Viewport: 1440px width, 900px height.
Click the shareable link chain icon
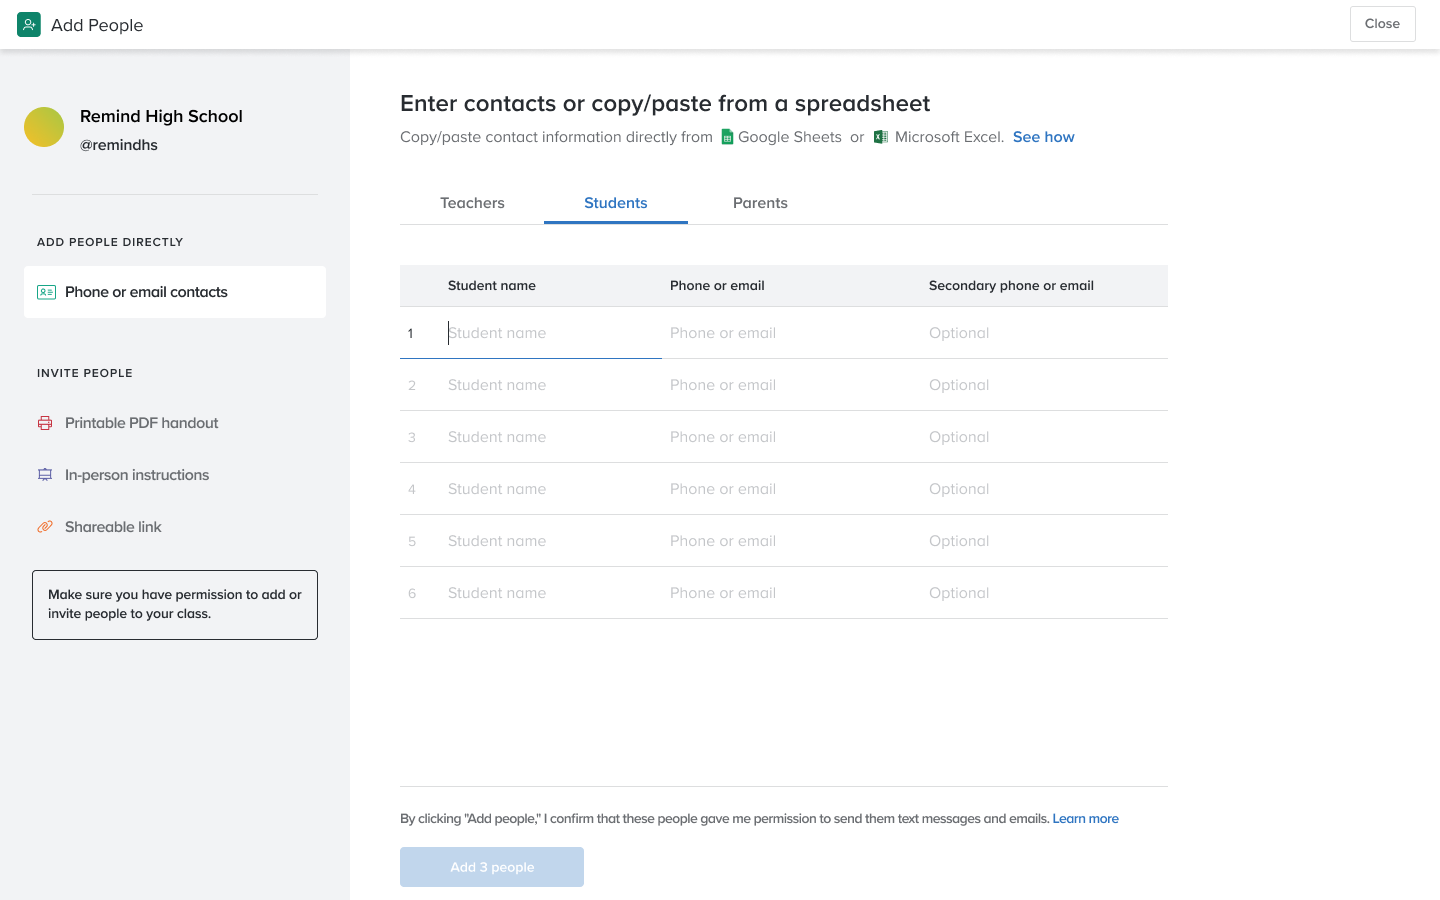[x=45, y=527]
